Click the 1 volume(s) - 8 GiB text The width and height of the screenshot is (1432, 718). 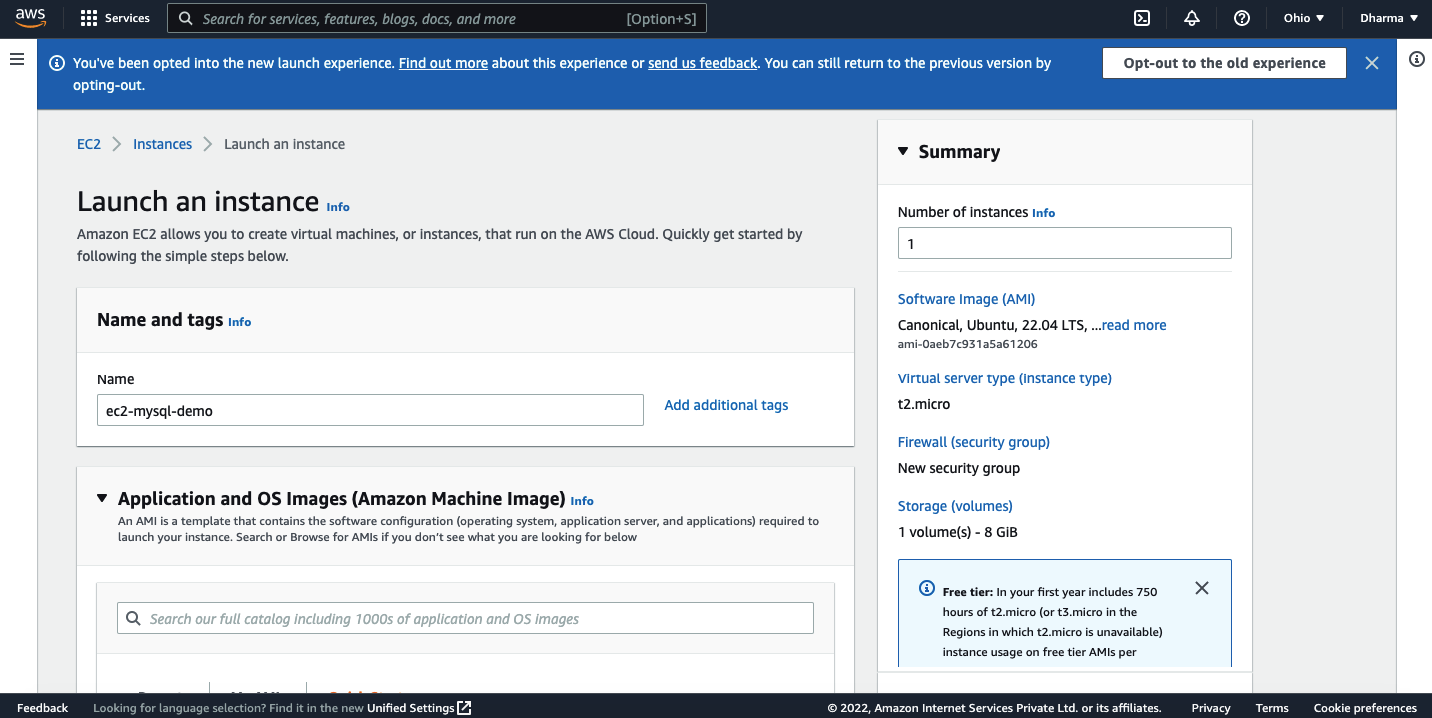958,532
